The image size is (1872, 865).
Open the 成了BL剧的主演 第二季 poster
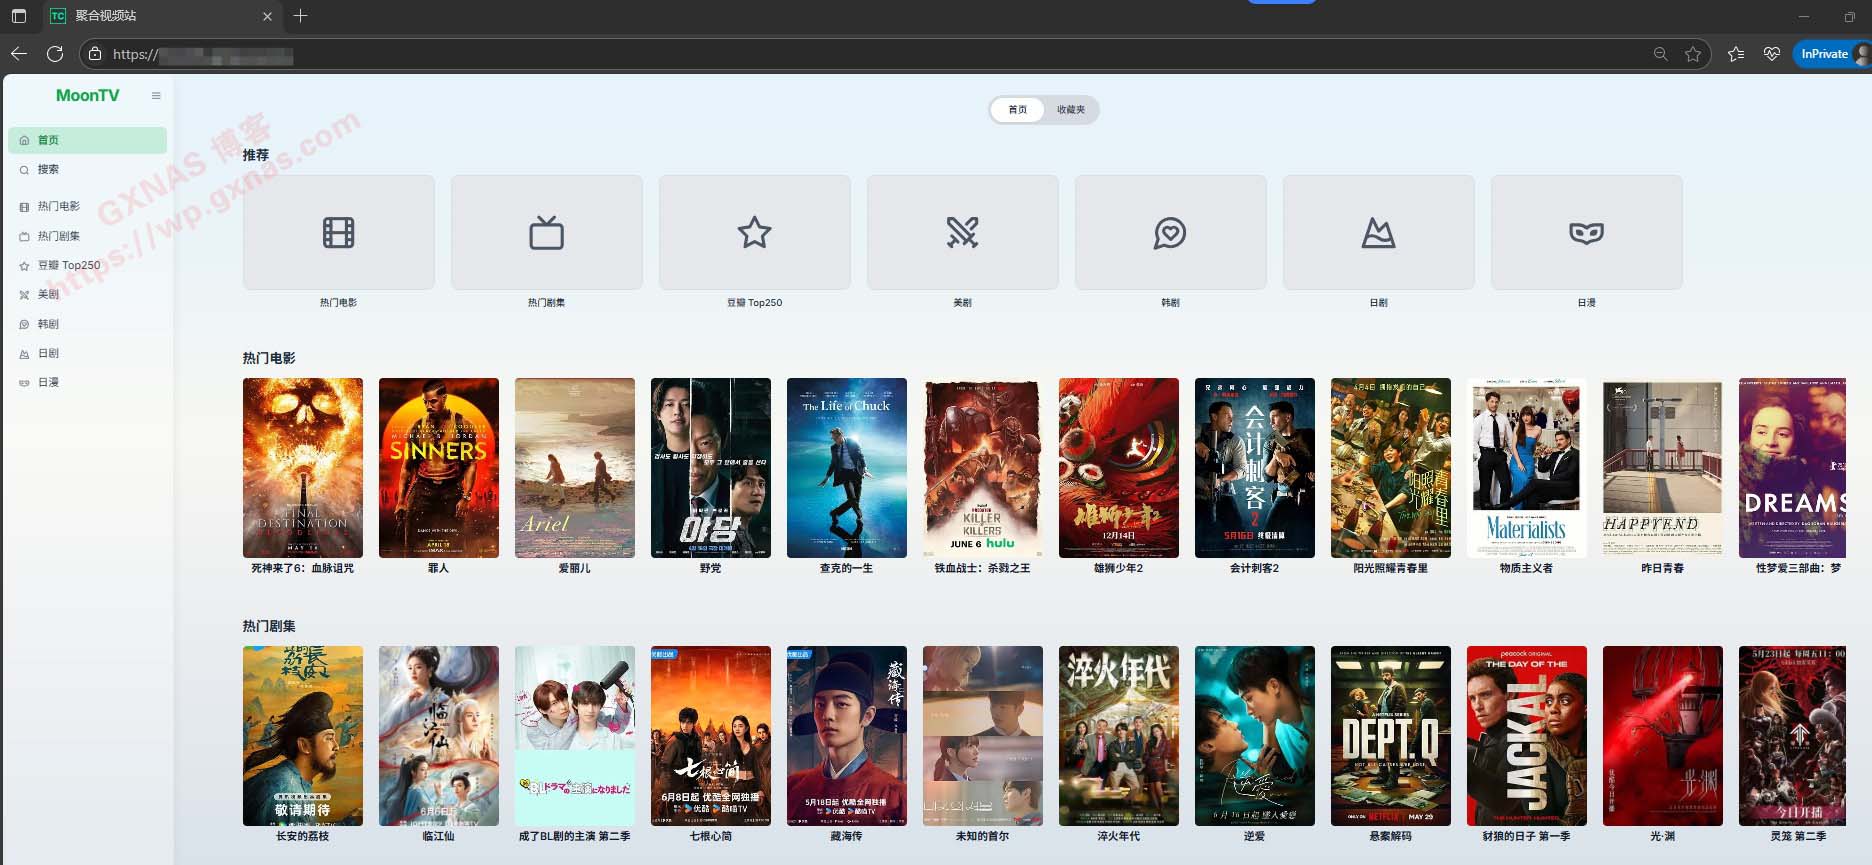click(575, 736)
